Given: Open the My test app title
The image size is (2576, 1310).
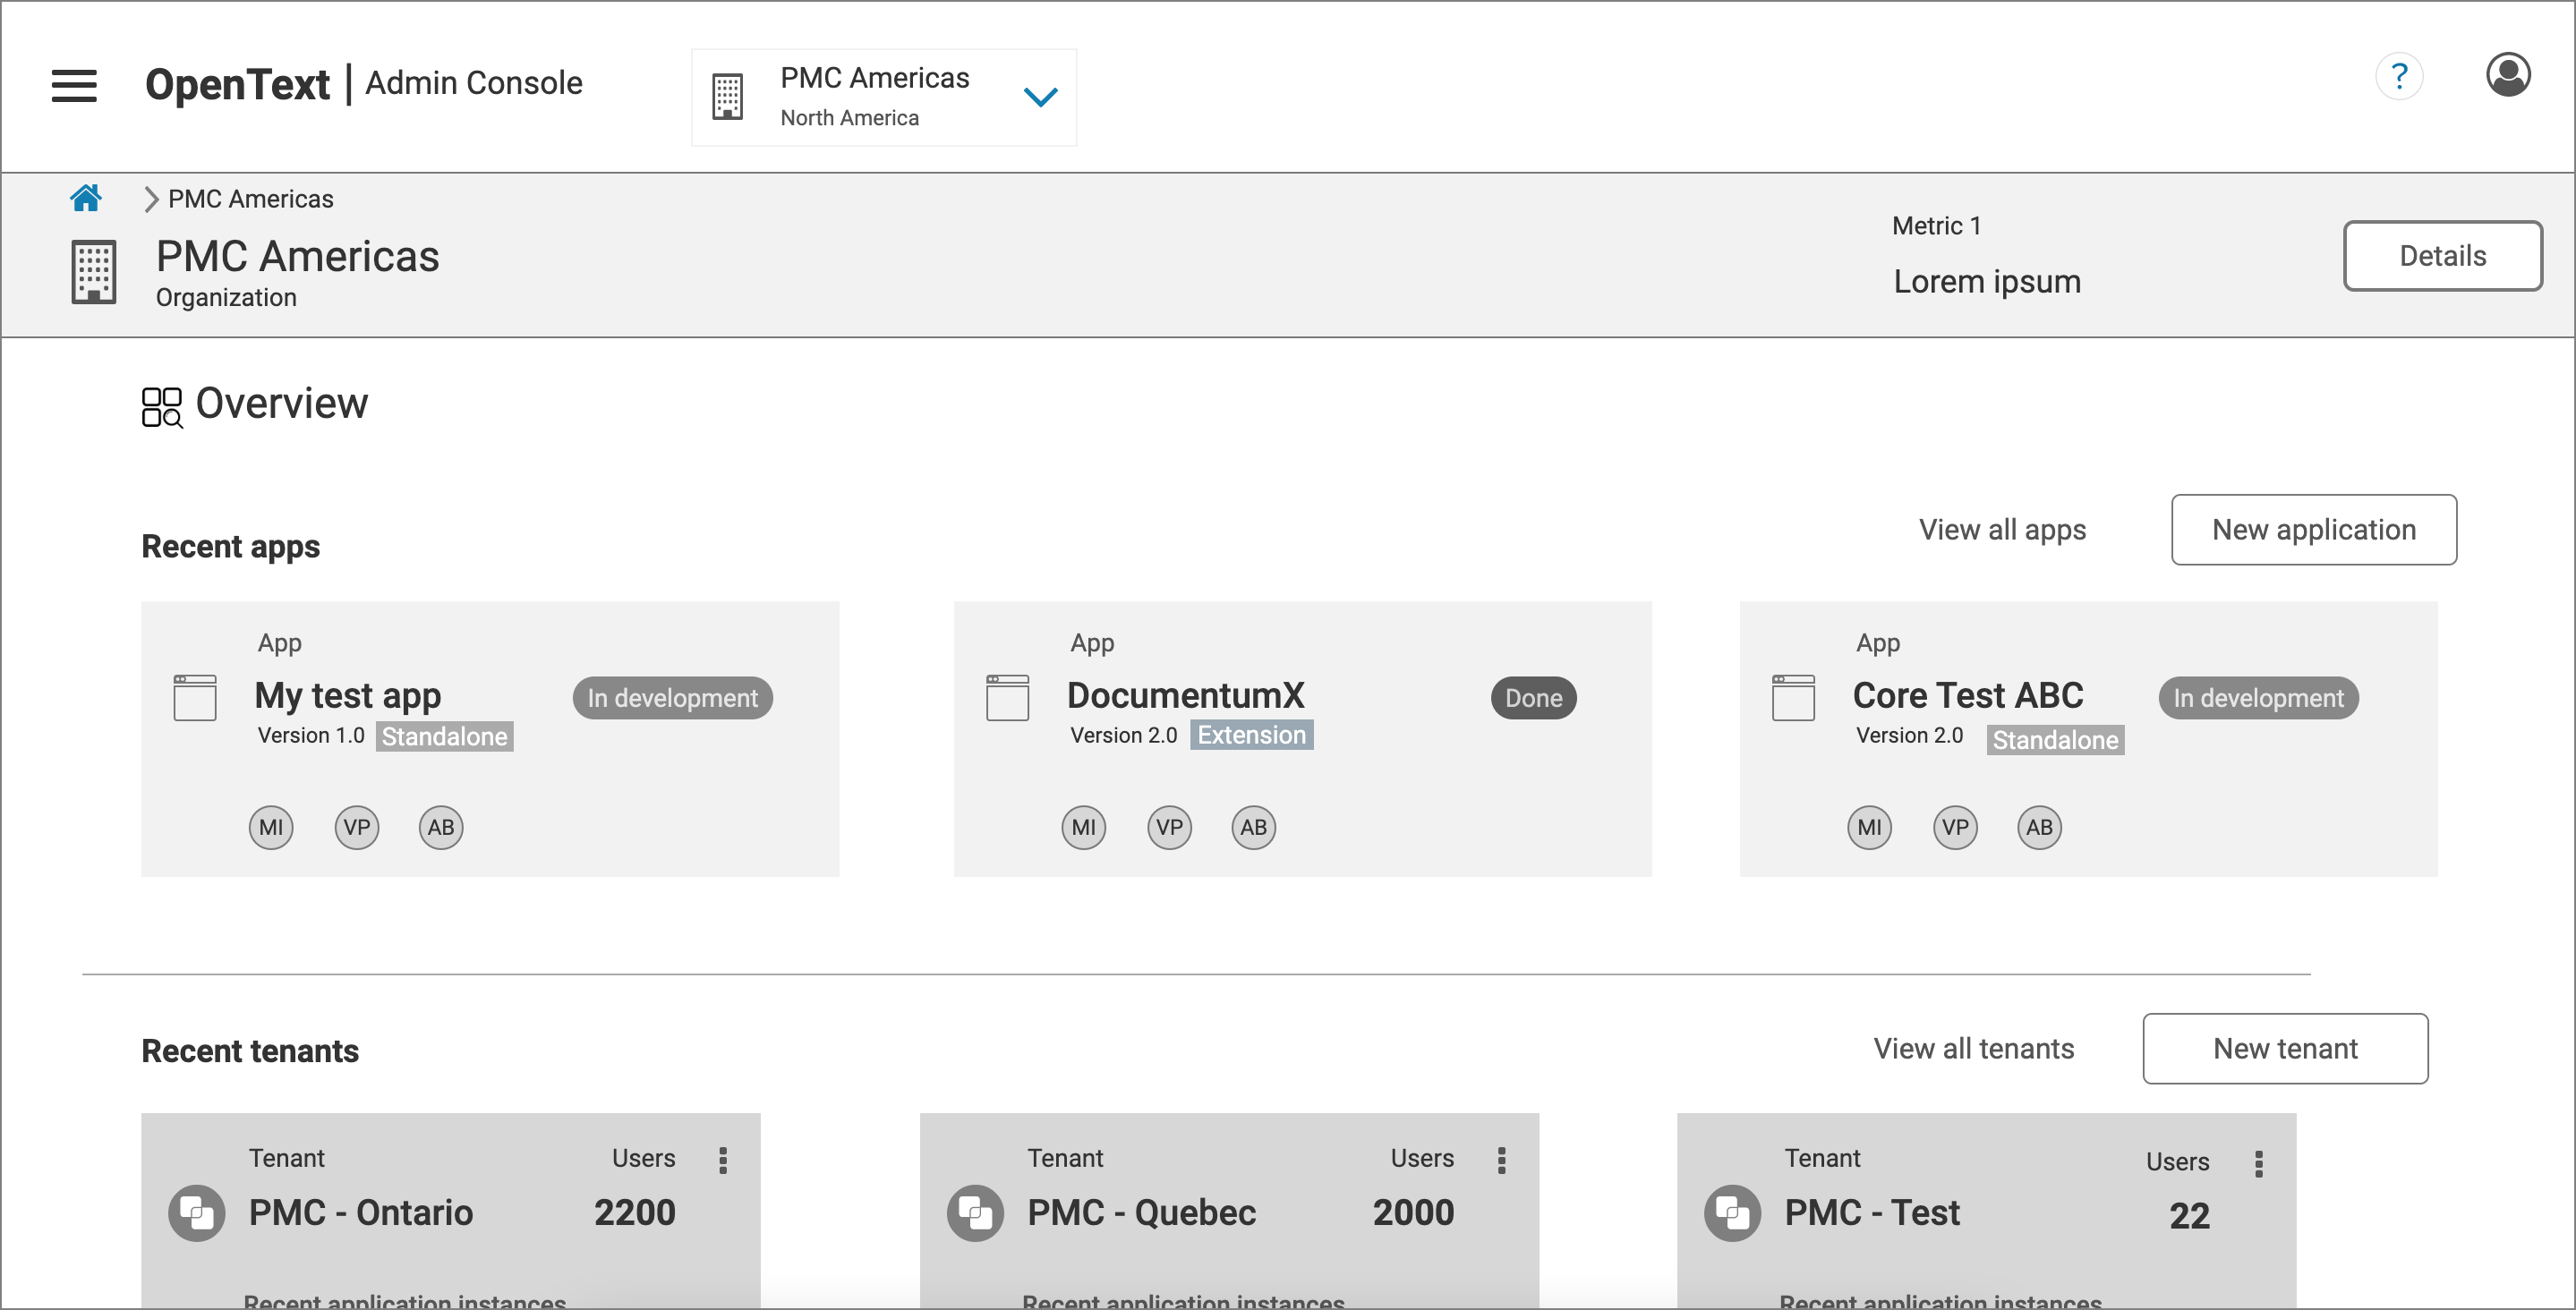Looking at the screenshot, I should (x=348, y=695).
